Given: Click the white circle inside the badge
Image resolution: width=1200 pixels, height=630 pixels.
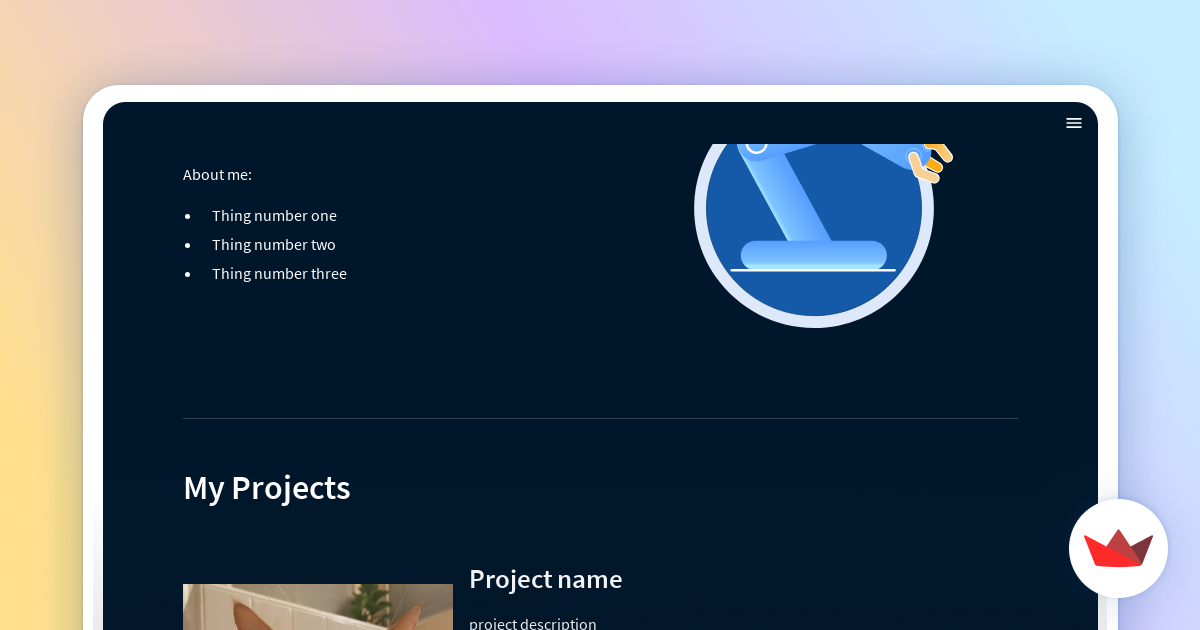Looking at the screenshot, I should pyautogui.click(x=757, y=146).
